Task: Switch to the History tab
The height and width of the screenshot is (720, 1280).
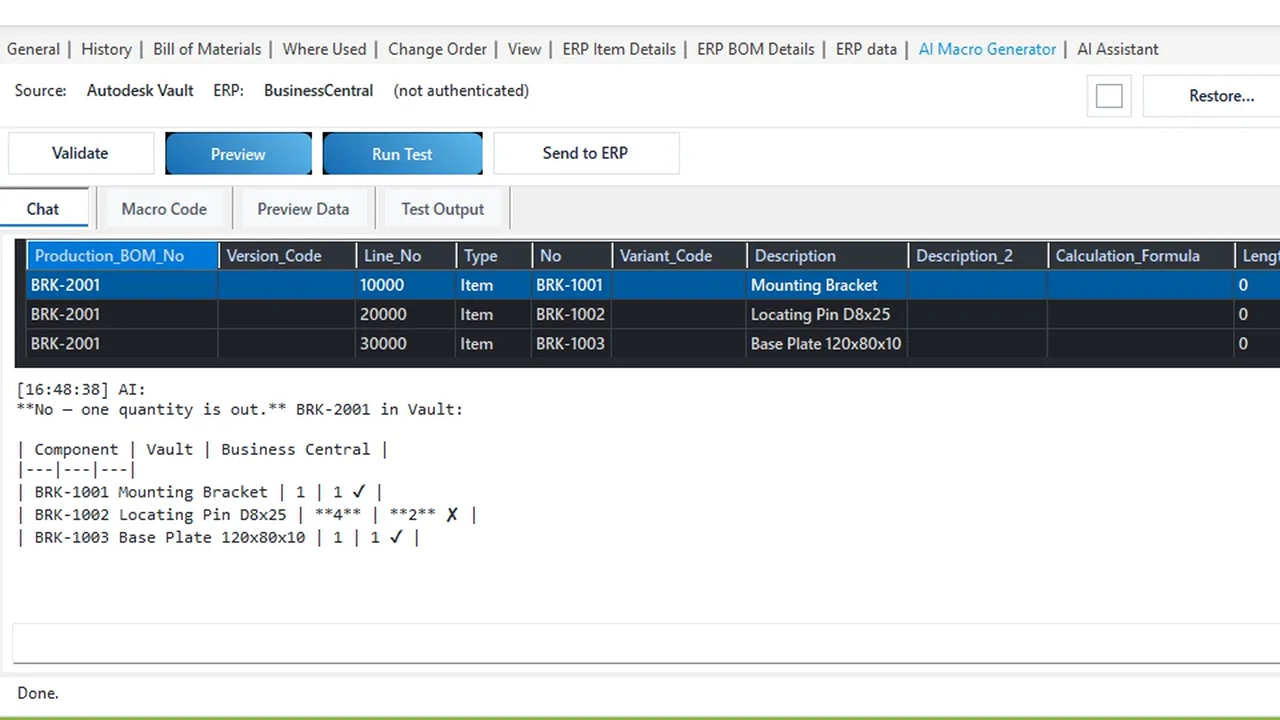Action: click(x=106, y=49)
